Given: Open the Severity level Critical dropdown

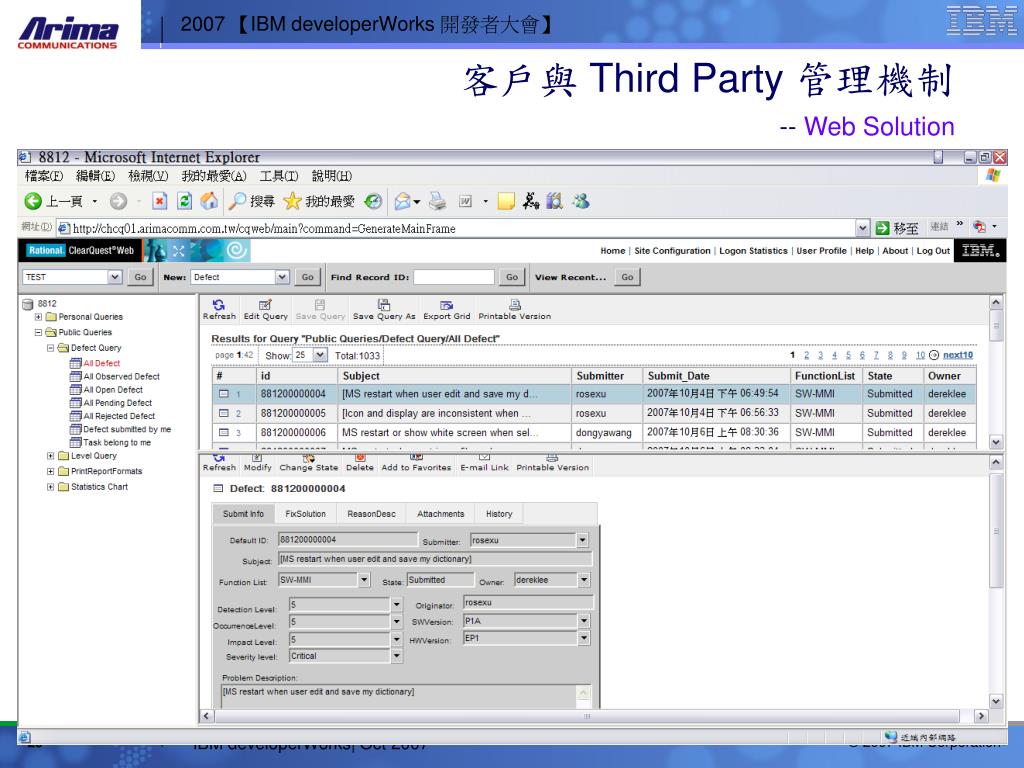Looking at the screenshot, I should click(x=396, y=656).
